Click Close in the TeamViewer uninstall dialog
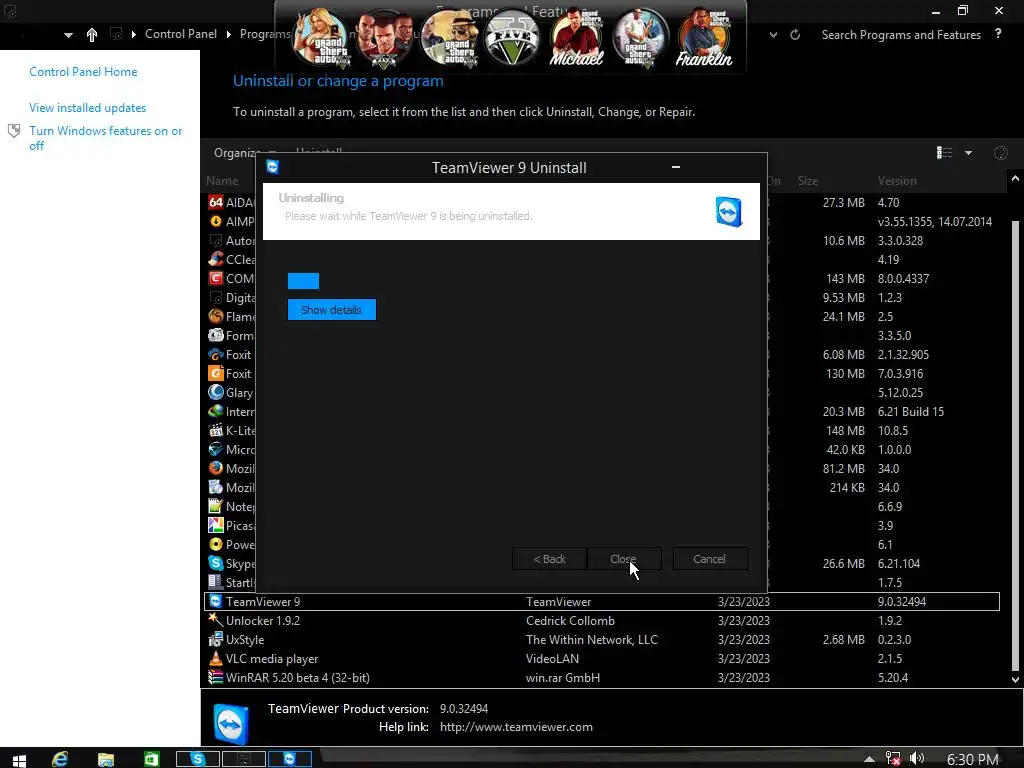The image size is (1024, 768). point(624,559)
